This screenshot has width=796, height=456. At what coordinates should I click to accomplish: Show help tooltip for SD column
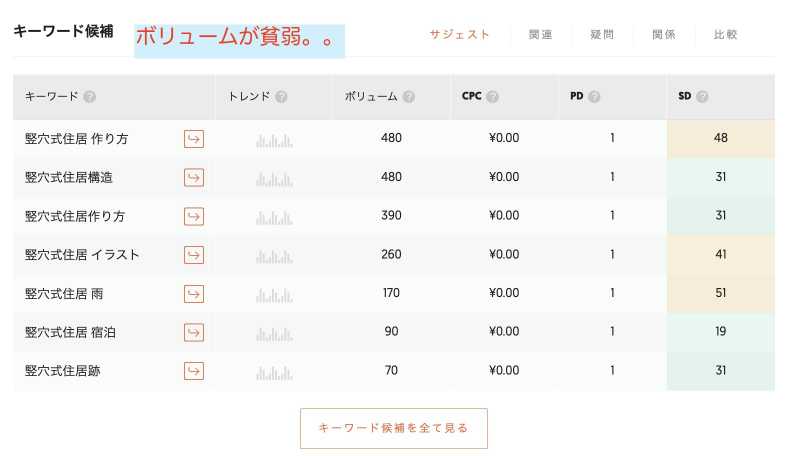[x=702, y=97]
